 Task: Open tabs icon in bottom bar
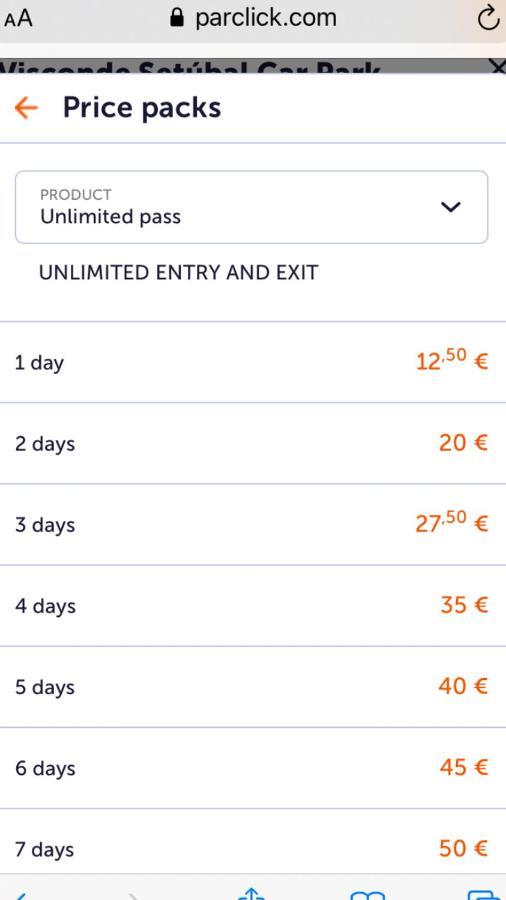[x=485, y=894]
